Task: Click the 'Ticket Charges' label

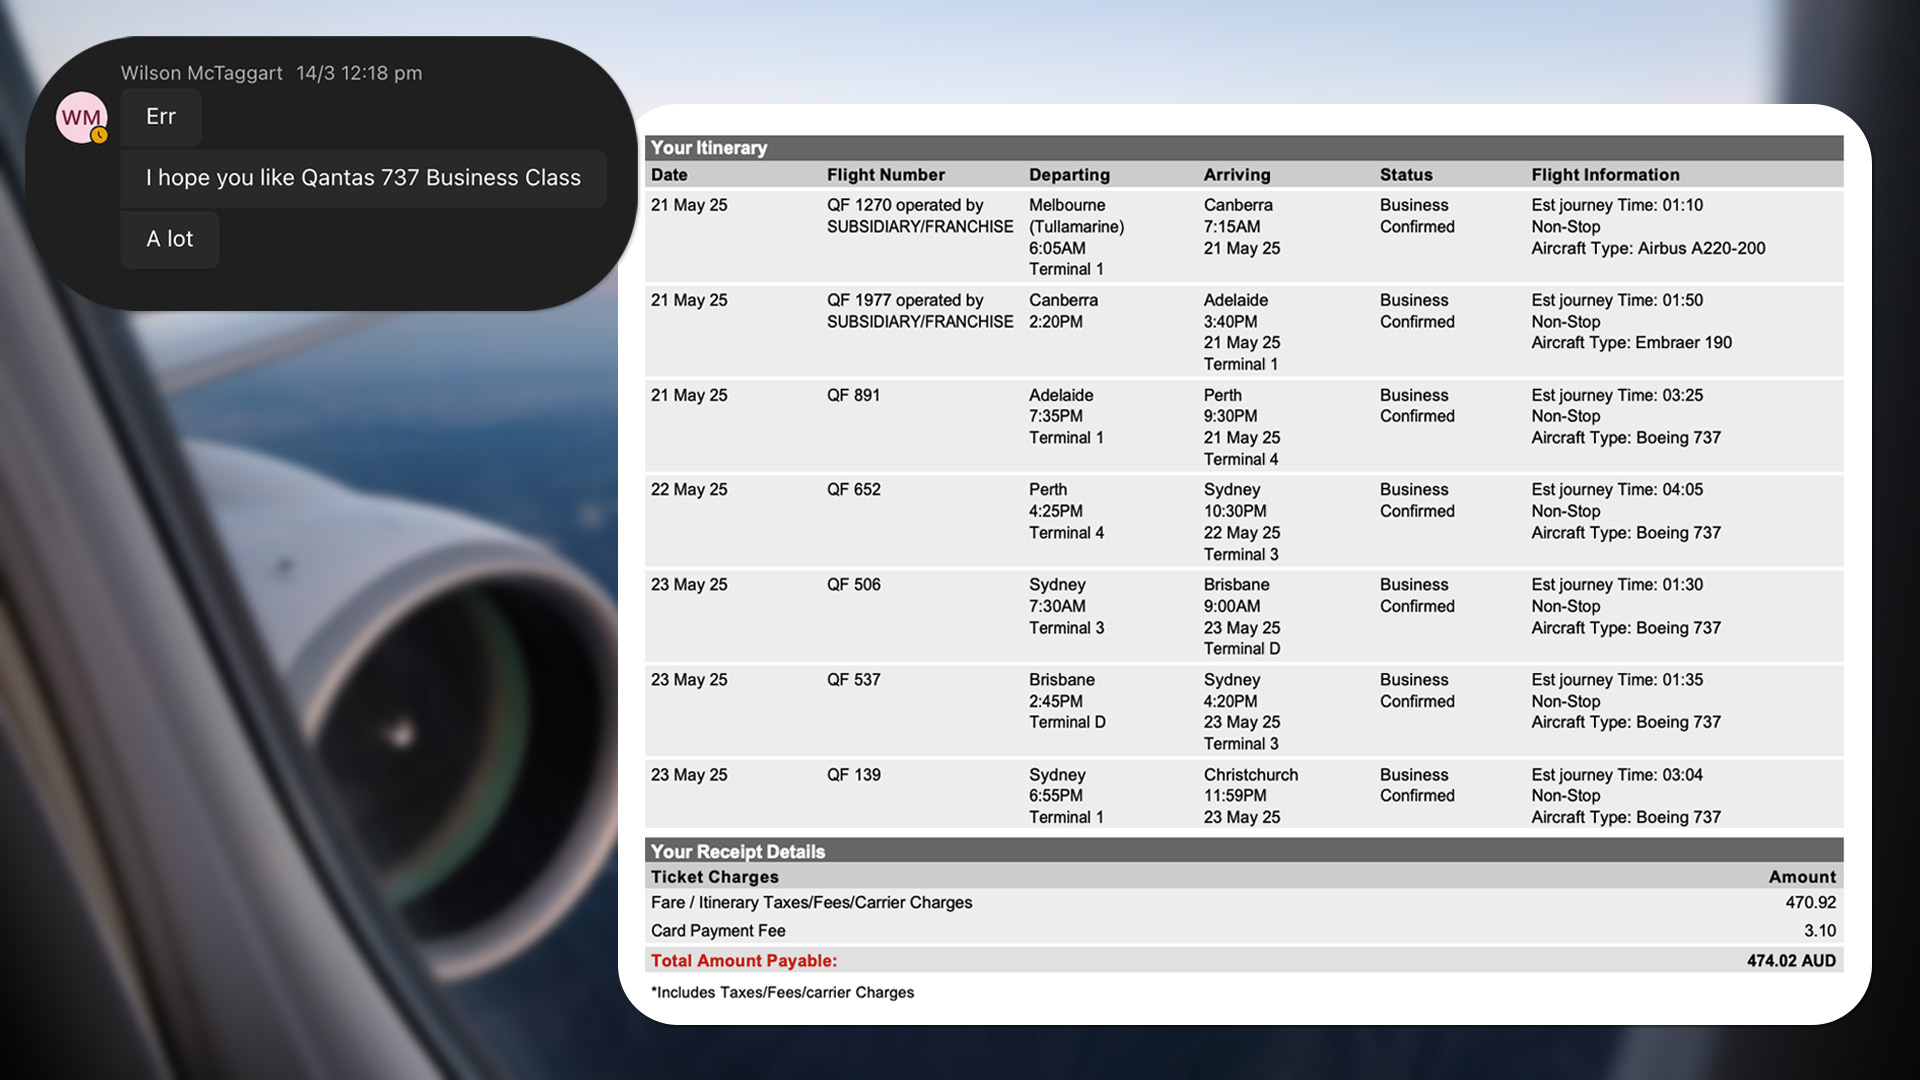Action: coord(714,877)
